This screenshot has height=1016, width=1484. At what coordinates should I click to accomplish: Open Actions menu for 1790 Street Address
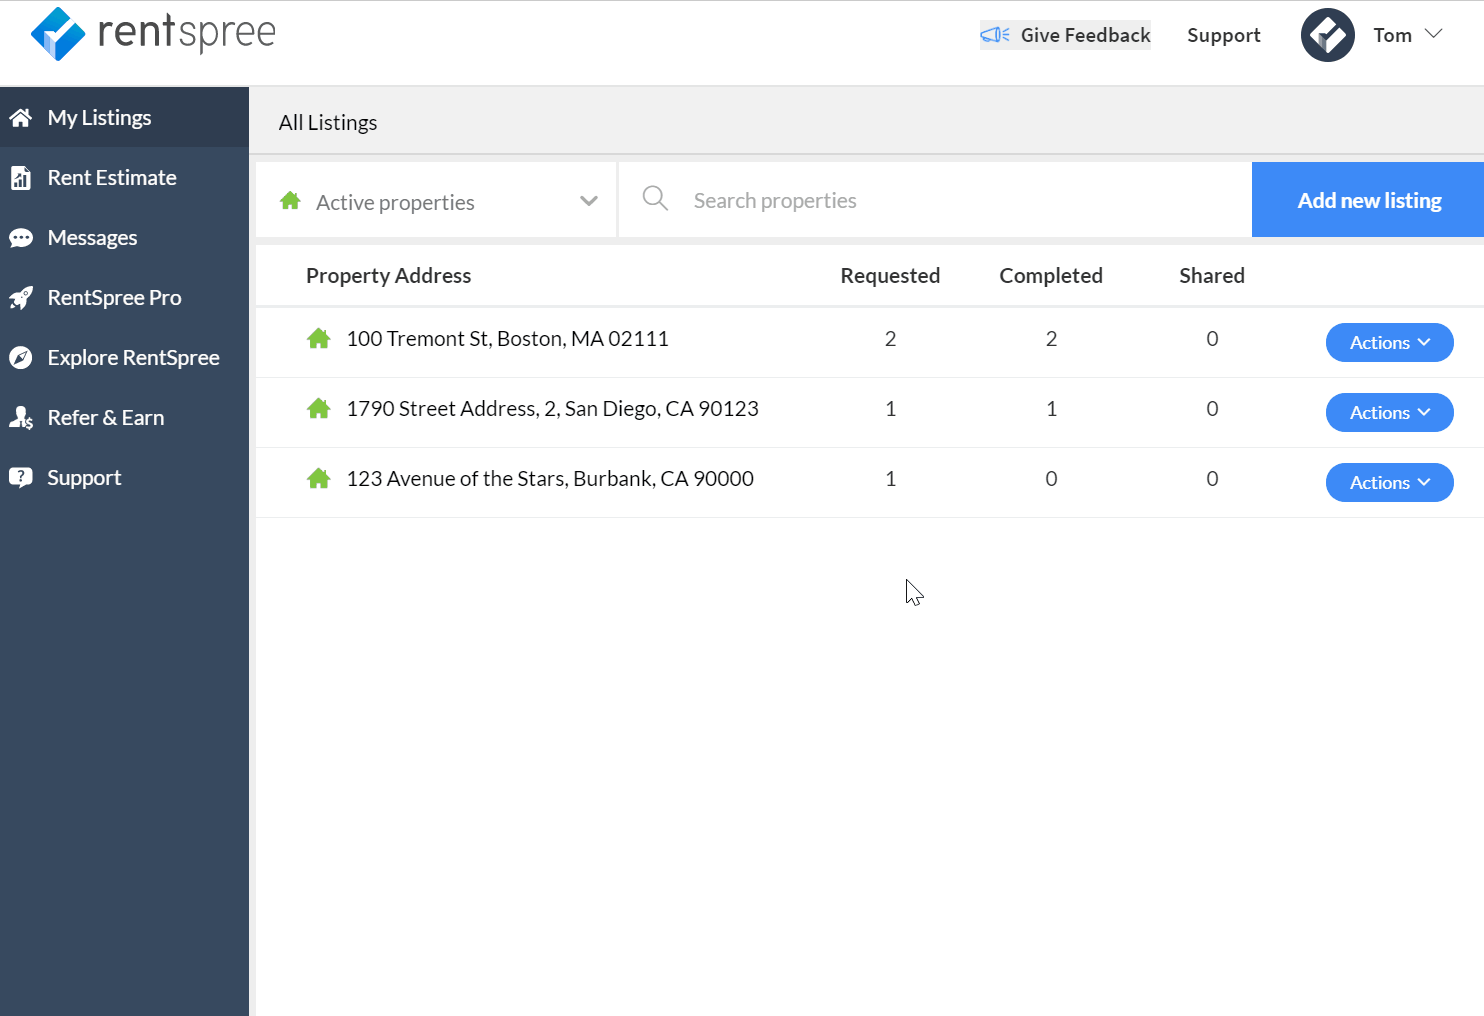pyautogui.click(x=1389, y=412)
